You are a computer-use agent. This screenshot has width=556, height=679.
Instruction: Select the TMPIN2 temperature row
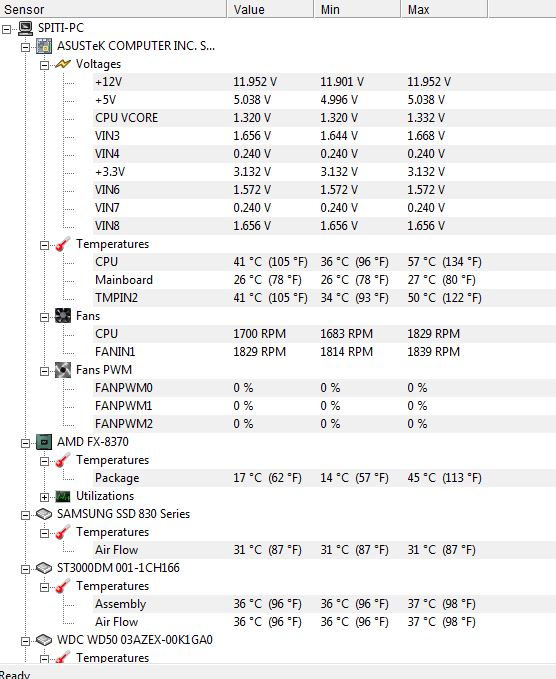pos(324,298)
